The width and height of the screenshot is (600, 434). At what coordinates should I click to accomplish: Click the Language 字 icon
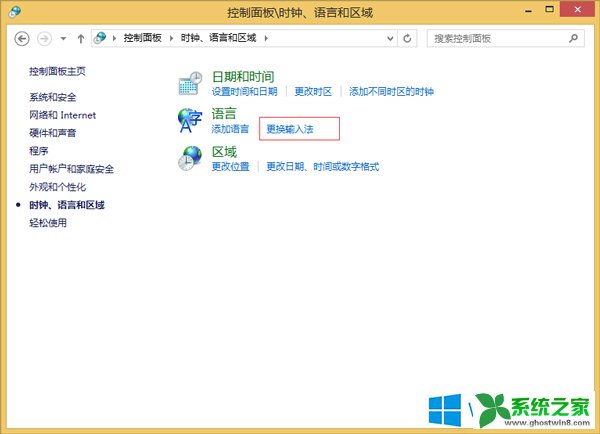[x=190, y=121]
